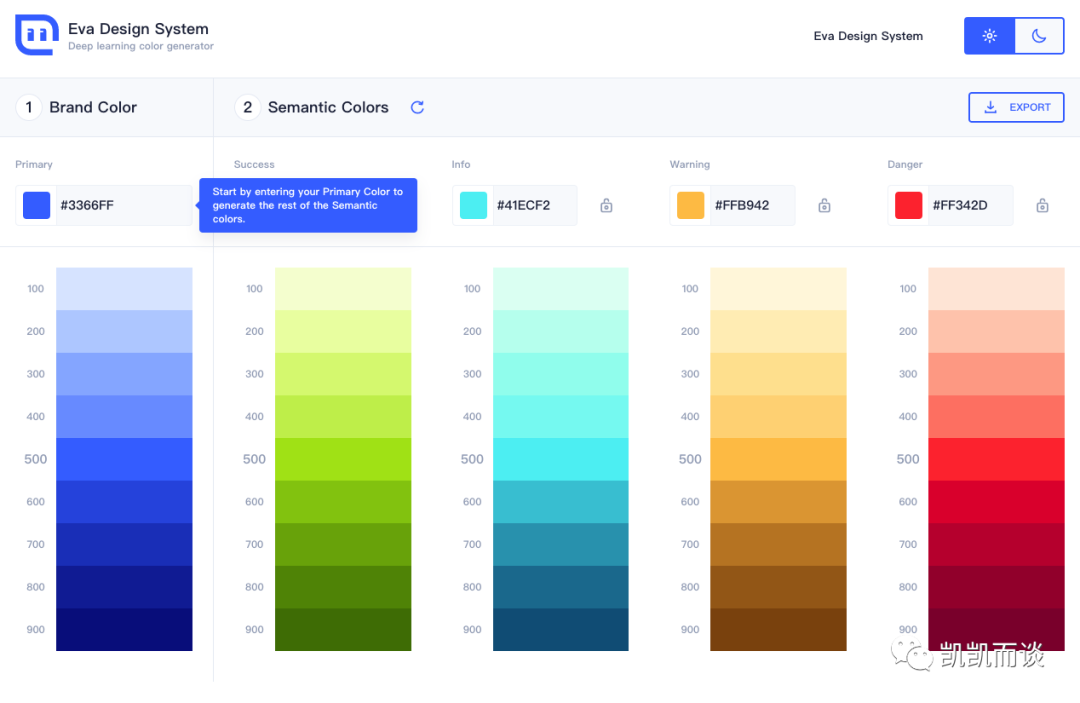Viewport: 1080px width, 703px height.
Task: Click the EXPORT button
Action: point(1016,107)
